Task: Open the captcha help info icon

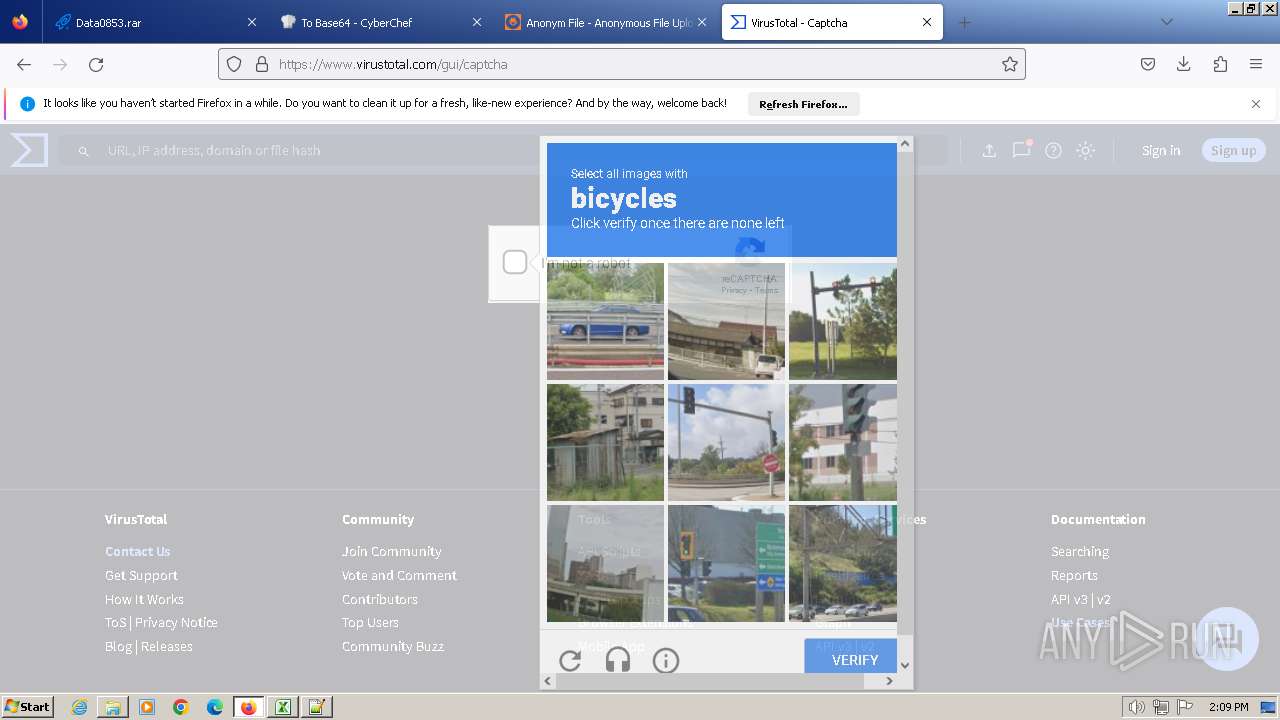Action: tap(666, 660)
